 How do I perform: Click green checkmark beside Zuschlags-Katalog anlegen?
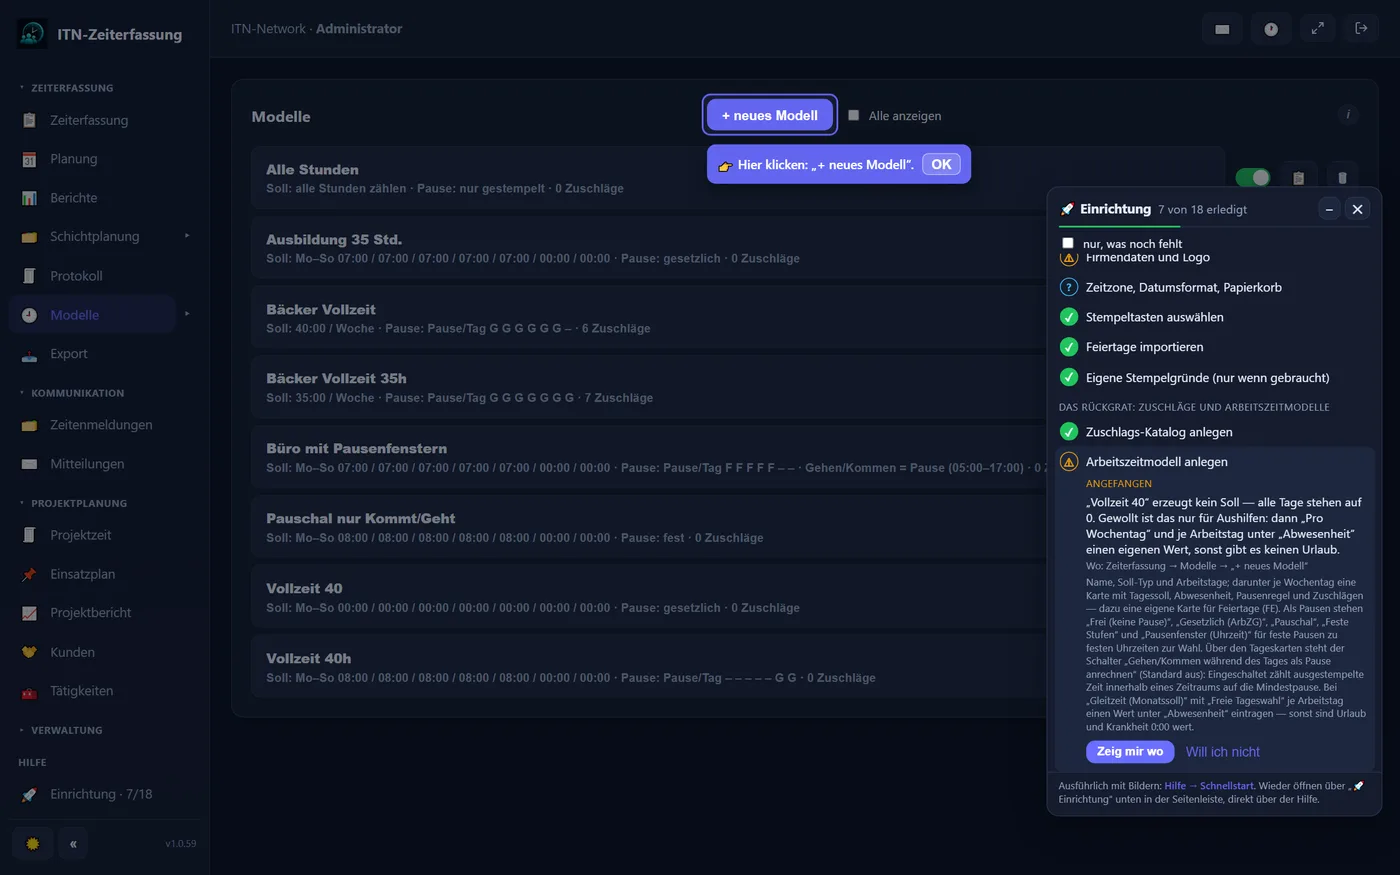[1069, 432]
